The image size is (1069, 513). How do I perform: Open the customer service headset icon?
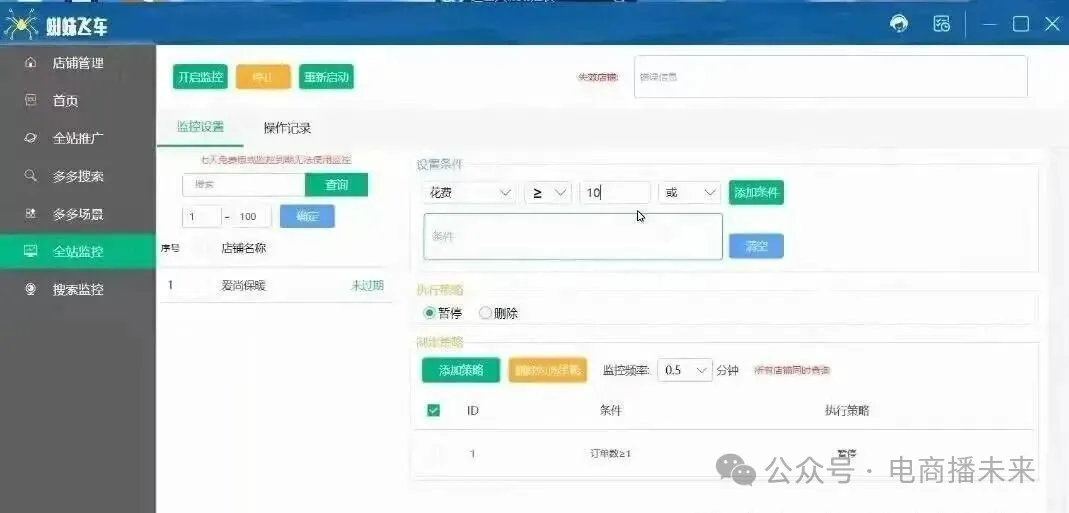click(899, 24)
